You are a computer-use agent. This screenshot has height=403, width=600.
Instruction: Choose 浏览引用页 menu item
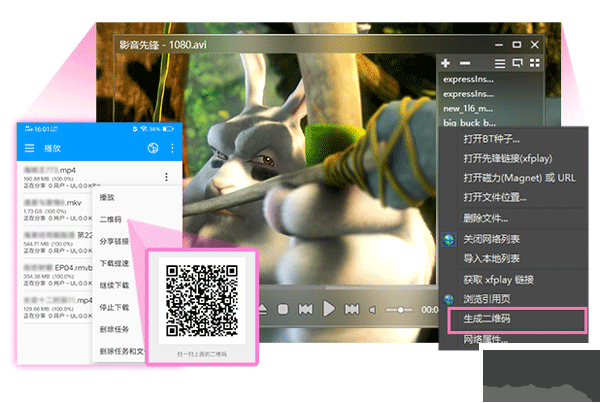[487, 299]
